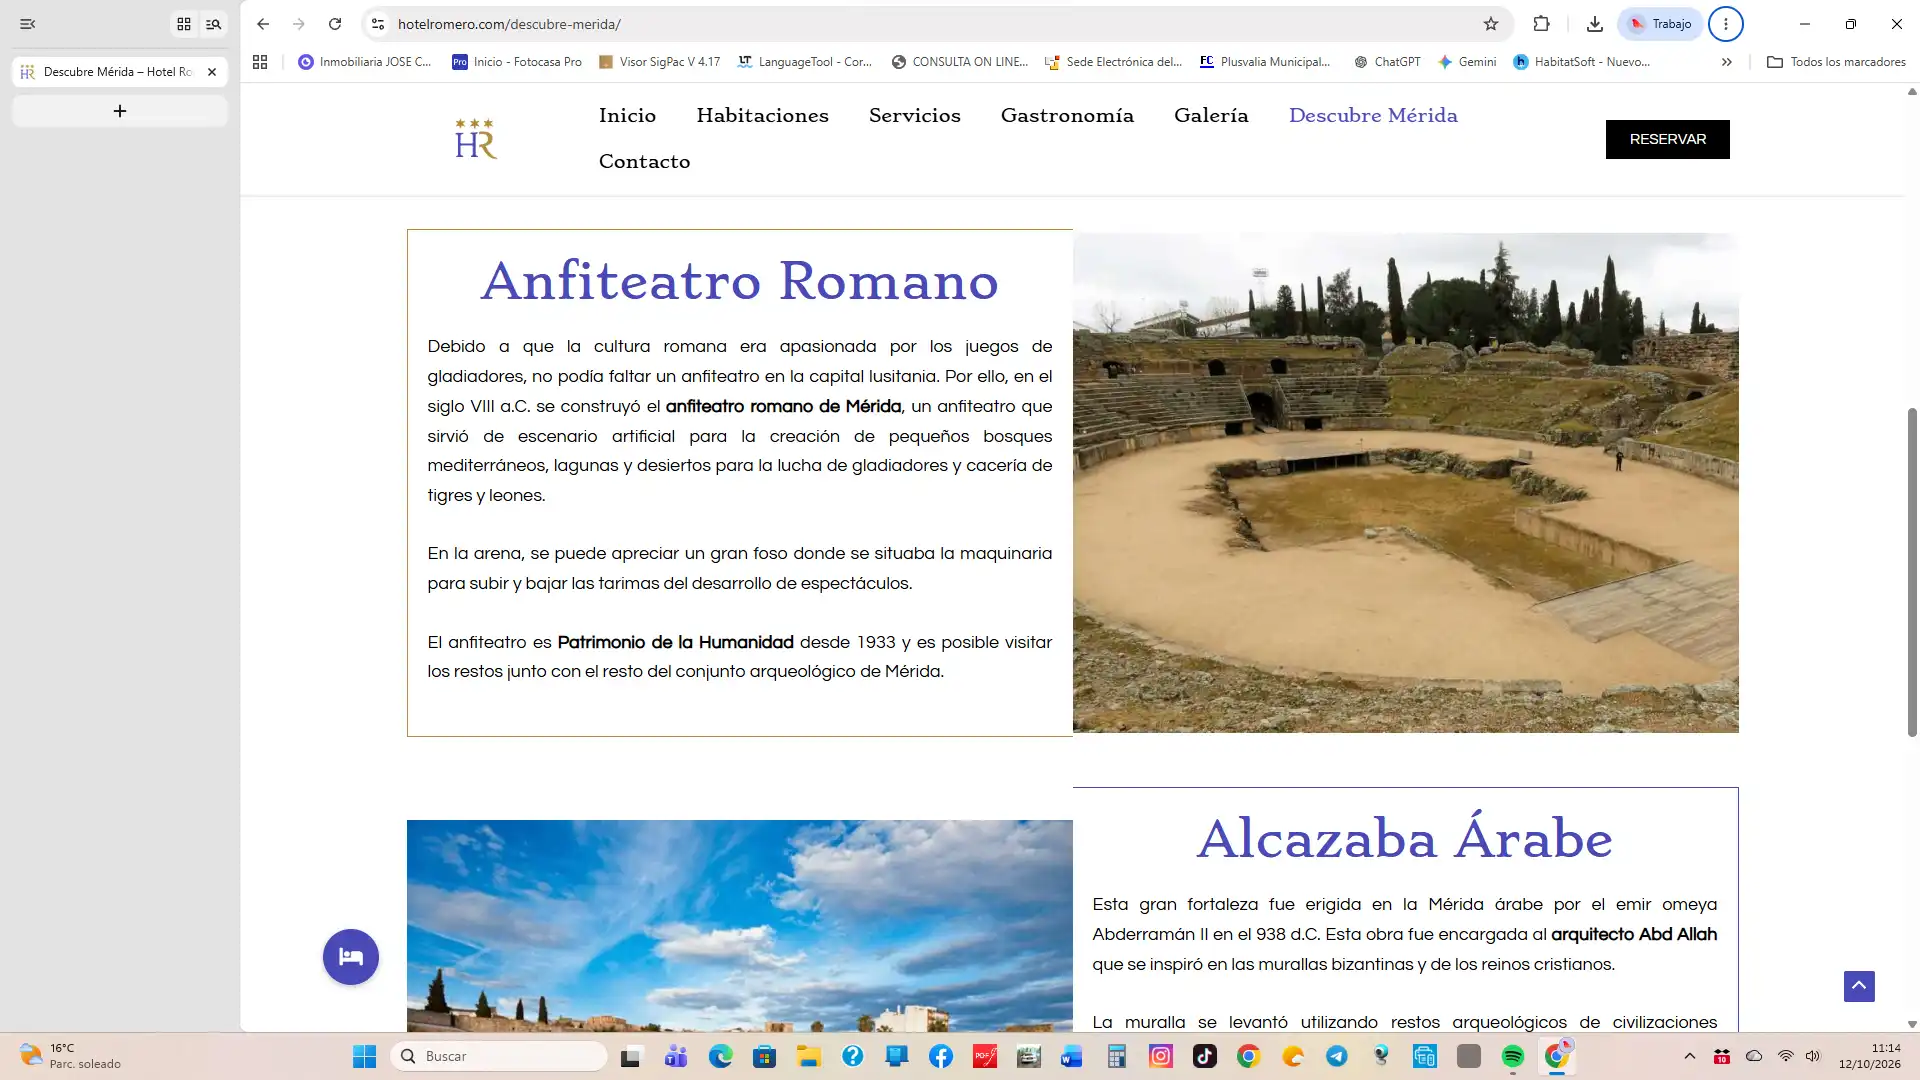Open the apps grid in bookmarks bar

point(260,62)
